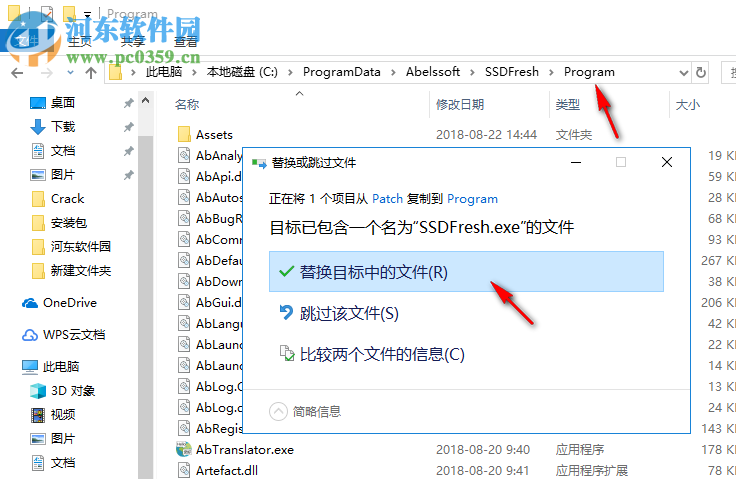Screen dimensions: 736x479
Task: Select 此电脑 in navigation pane
Action: click(x=61, y=366)
